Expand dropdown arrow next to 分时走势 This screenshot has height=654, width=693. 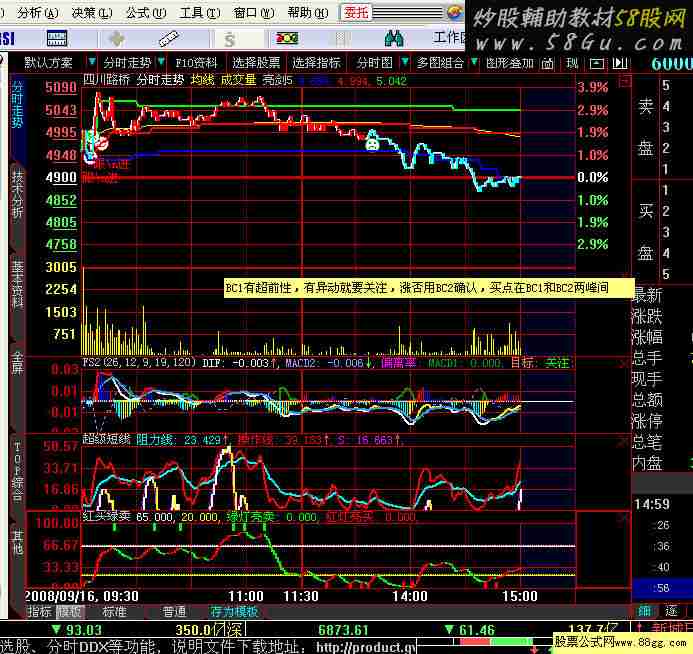click(161, 62)
